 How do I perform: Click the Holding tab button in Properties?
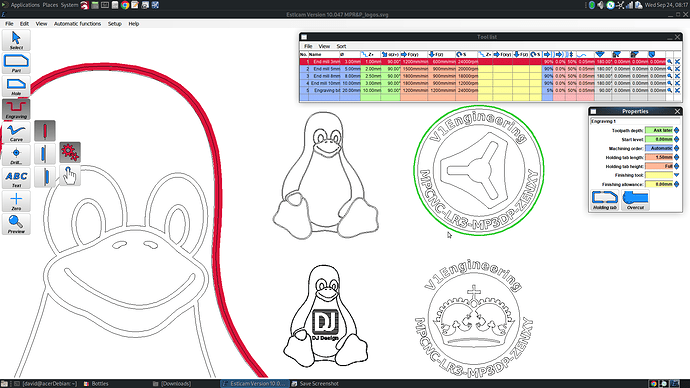(x=605, y=200)
